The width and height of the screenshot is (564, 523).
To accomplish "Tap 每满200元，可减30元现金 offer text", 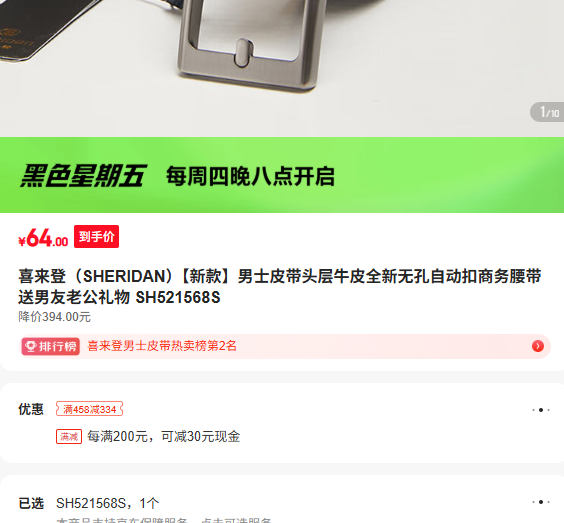I will (x=164, y=437).
